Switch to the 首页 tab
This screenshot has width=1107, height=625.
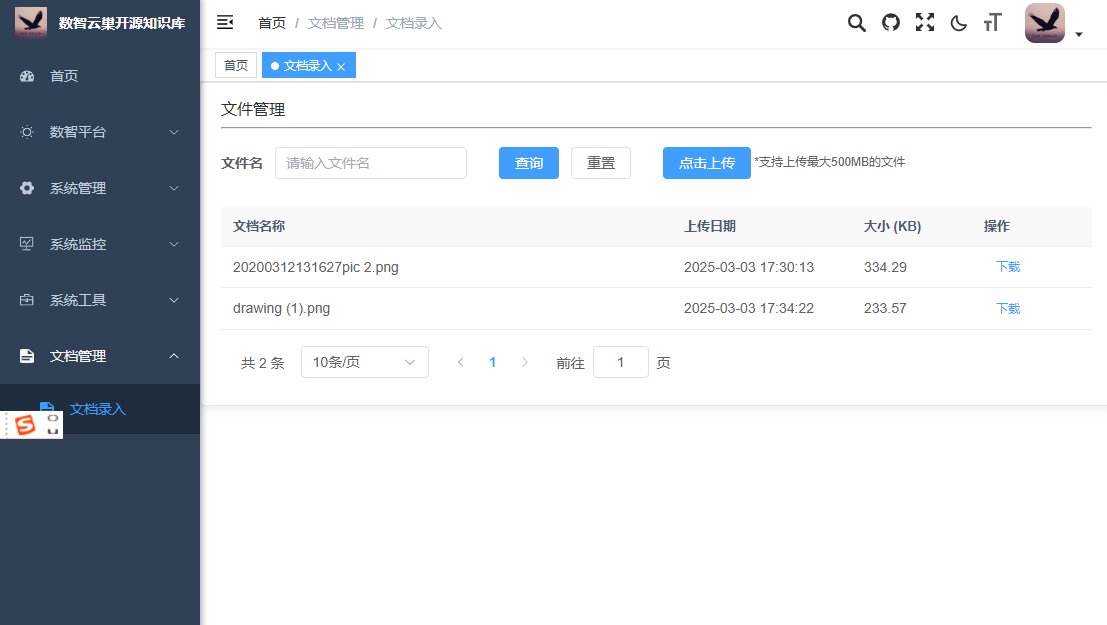pos(236,65)
